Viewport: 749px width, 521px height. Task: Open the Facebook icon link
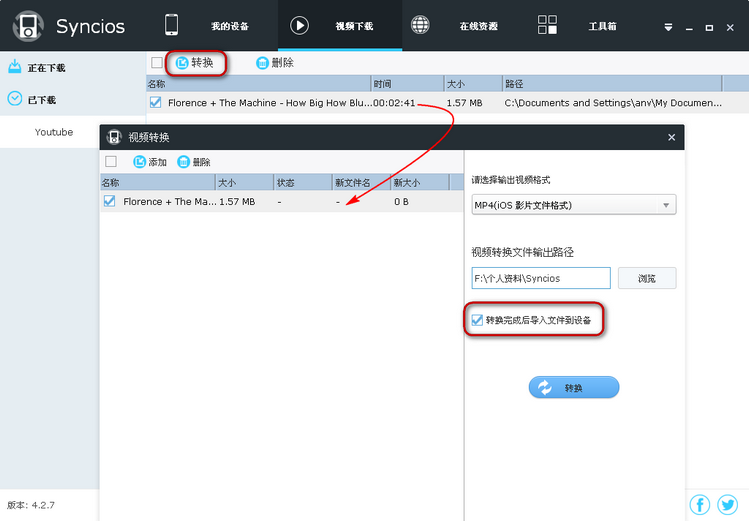[700, 505]
